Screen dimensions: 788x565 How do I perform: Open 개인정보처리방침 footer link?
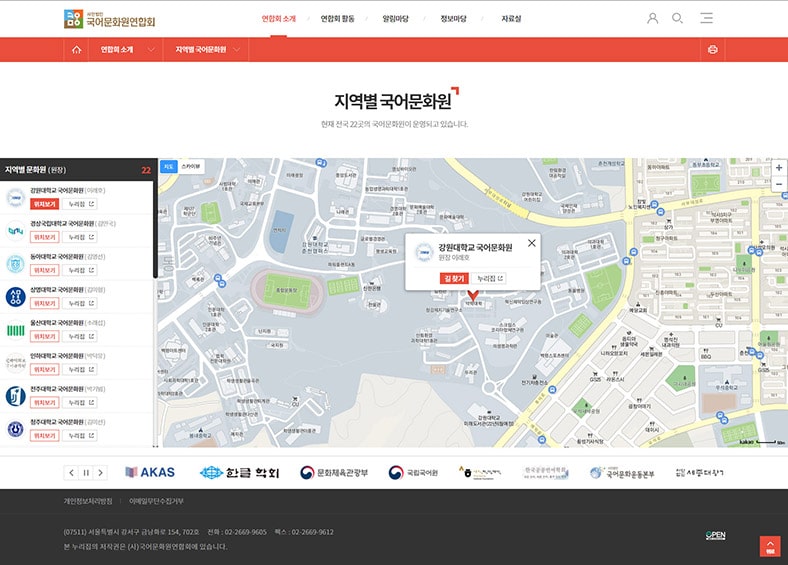tap(88, 500)
